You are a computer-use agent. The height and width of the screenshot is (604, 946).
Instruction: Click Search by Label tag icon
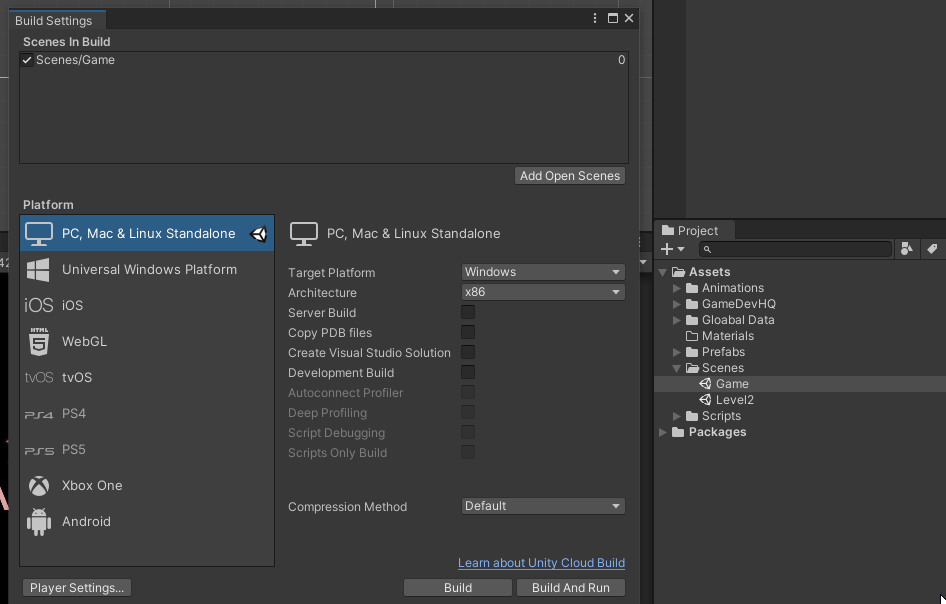coord(932,249)
